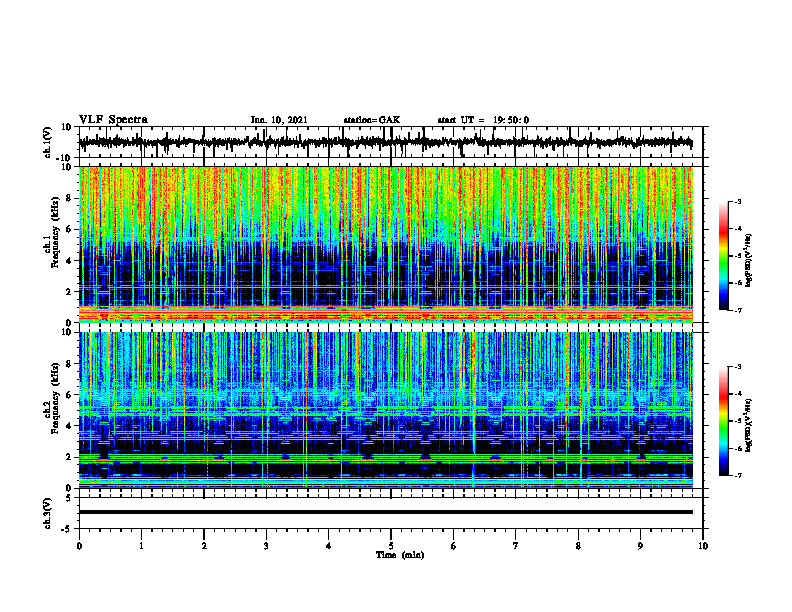This screenshot has height=612, width=792.
Task: Click the "6" tick on the time axis
Action: (454, 546)
